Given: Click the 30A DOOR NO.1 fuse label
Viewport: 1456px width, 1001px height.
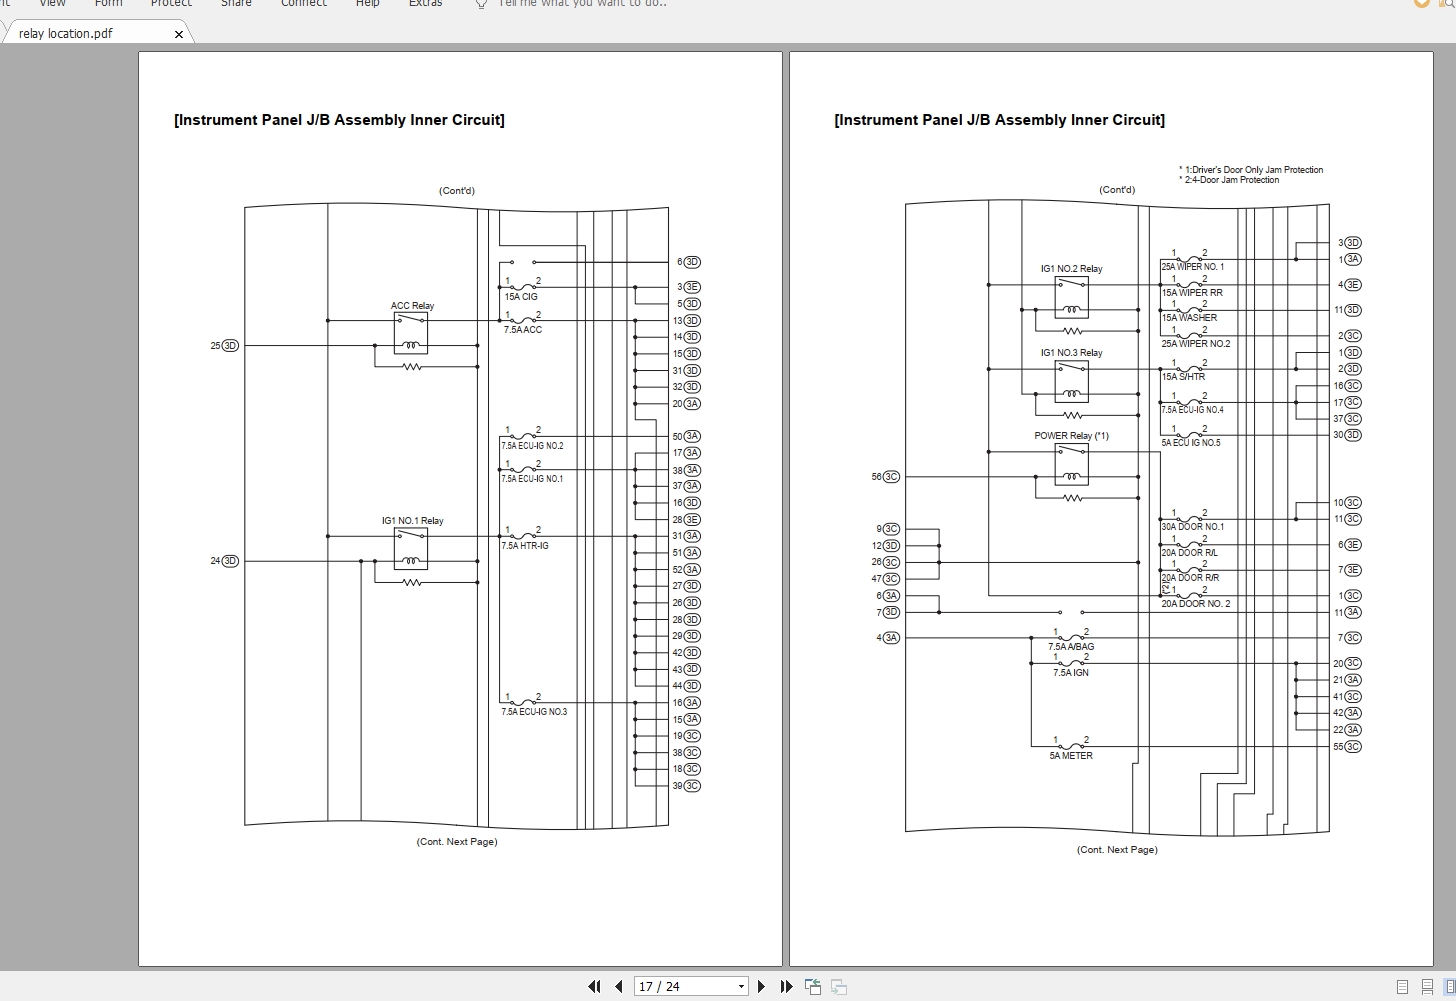Looking at the screenshot, I should pyautogui.click(x=1193, y=527).
